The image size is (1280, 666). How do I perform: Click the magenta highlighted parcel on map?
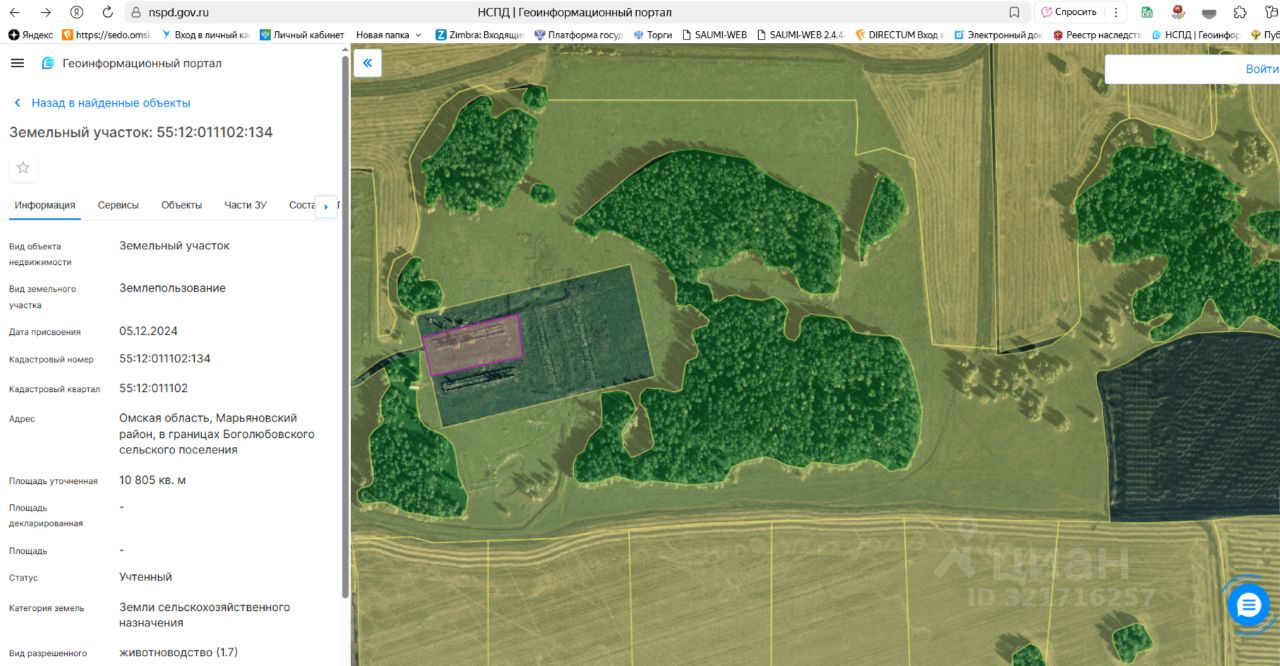473,345
